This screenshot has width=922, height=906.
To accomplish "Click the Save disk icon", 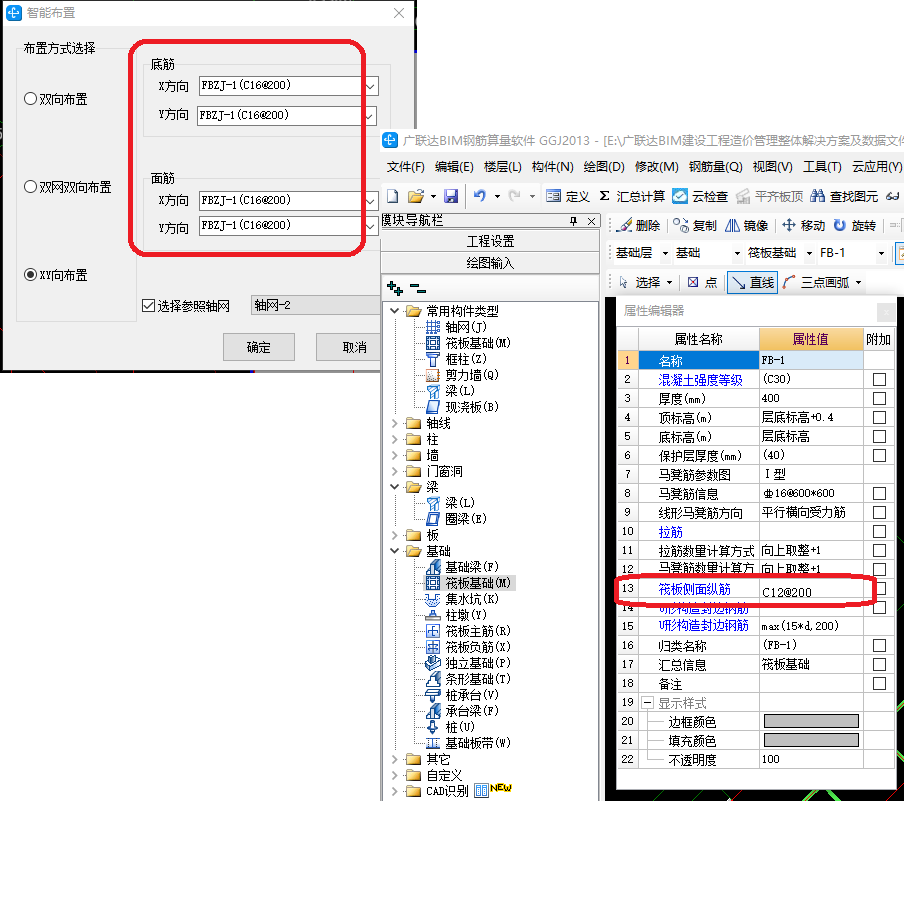I will coord(451,196).
